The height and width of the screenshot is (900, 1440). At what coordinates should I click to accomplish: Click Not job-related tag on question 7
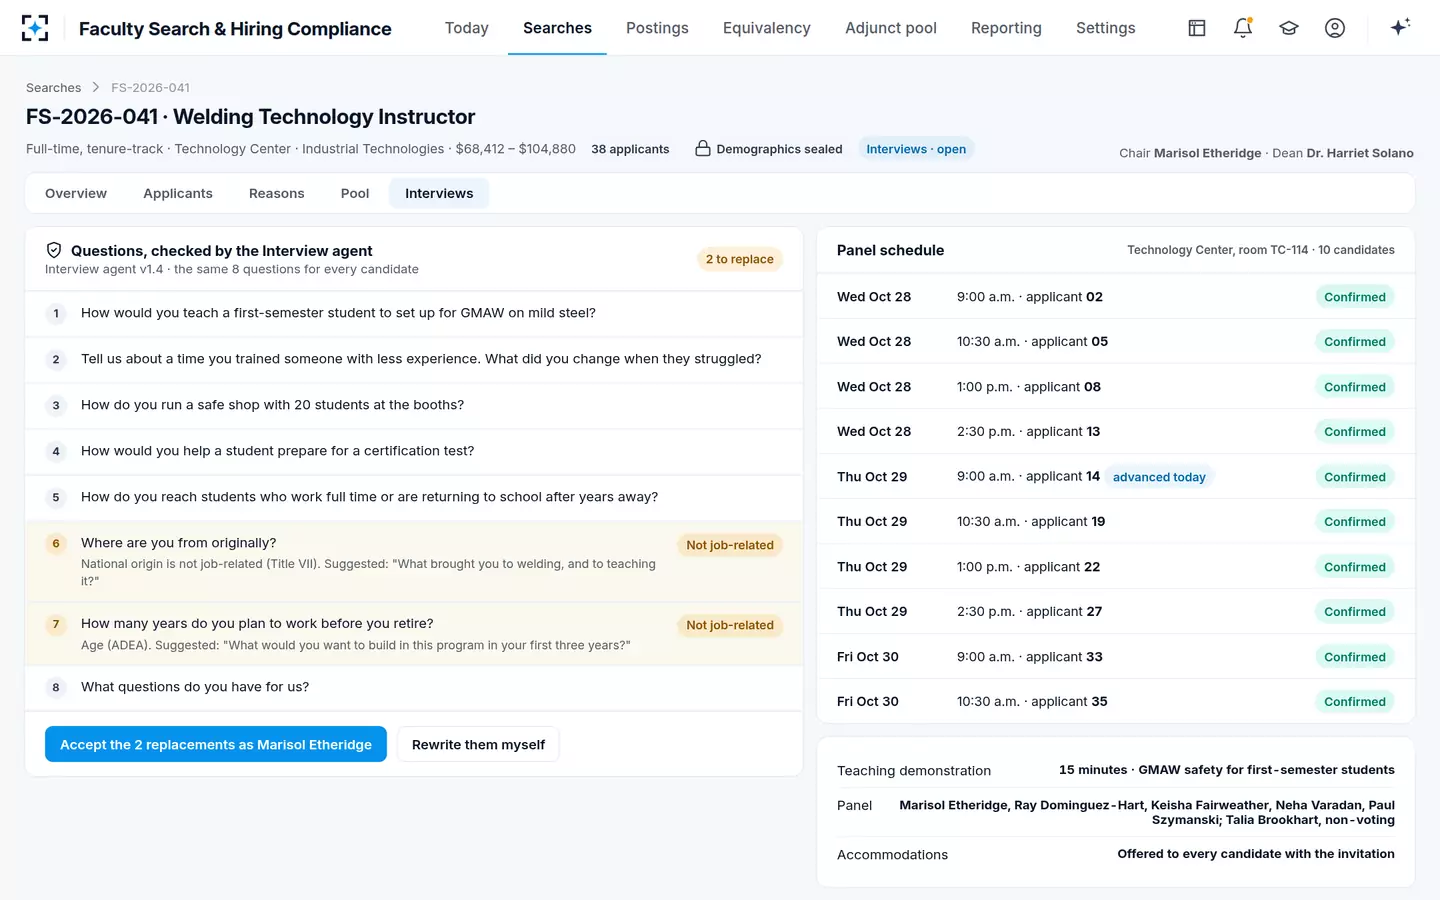coord(730,625)
